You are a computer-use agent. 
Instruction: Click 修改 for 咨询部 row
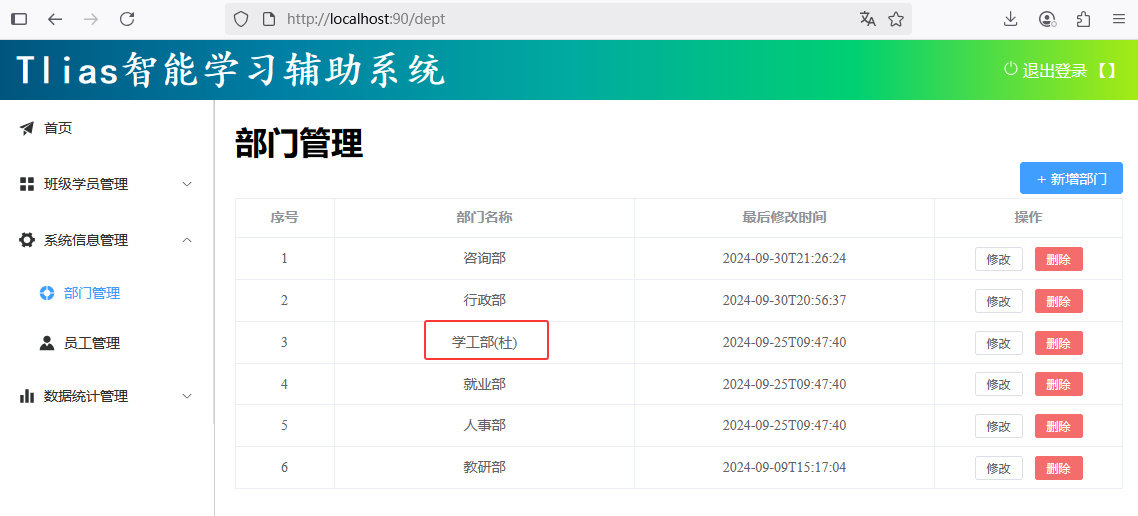coord(998,259)
